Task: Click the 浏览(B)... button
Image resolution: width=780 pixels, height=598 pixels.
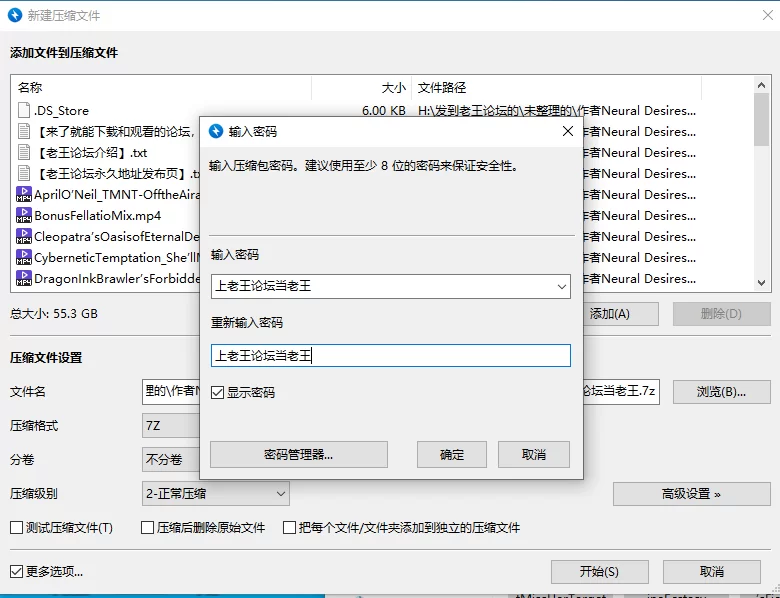Action: 721,392
